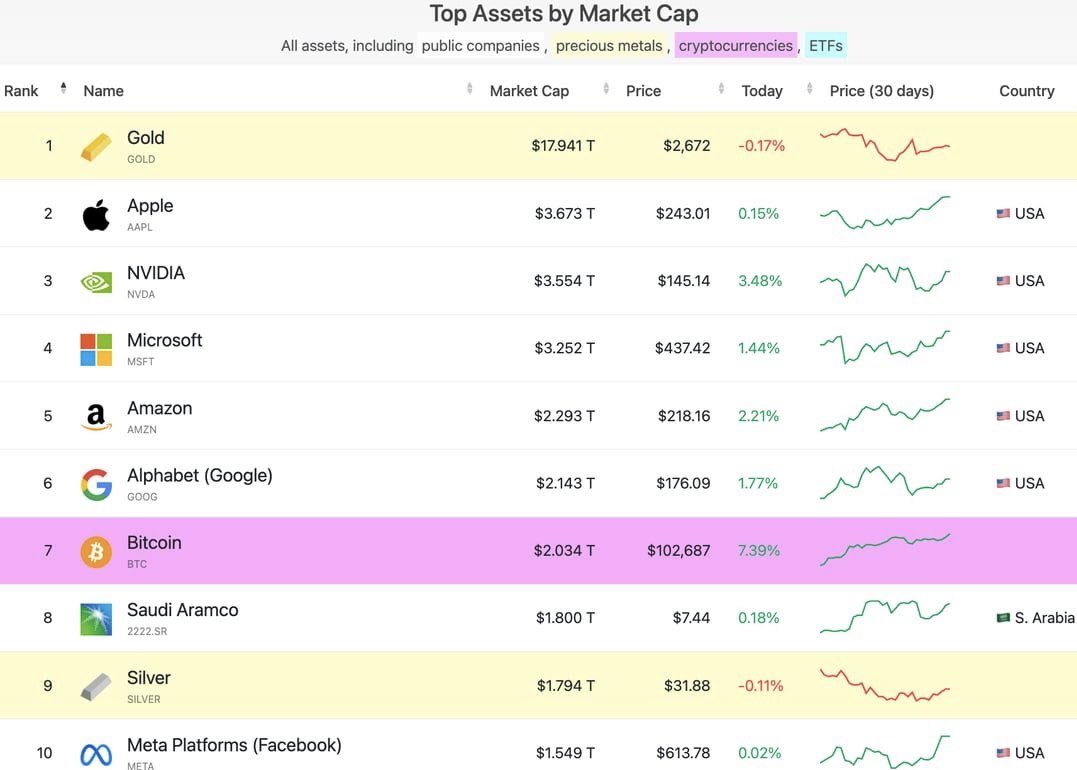This screenshot has width=1077, height=770.
Task: Open the Apple company page
Action: click(150, 205)
